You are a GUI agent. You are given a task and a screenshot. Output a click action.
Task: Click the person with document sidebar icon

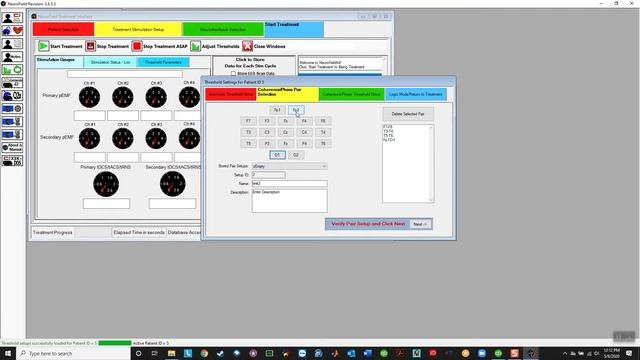tap(12, 44)
